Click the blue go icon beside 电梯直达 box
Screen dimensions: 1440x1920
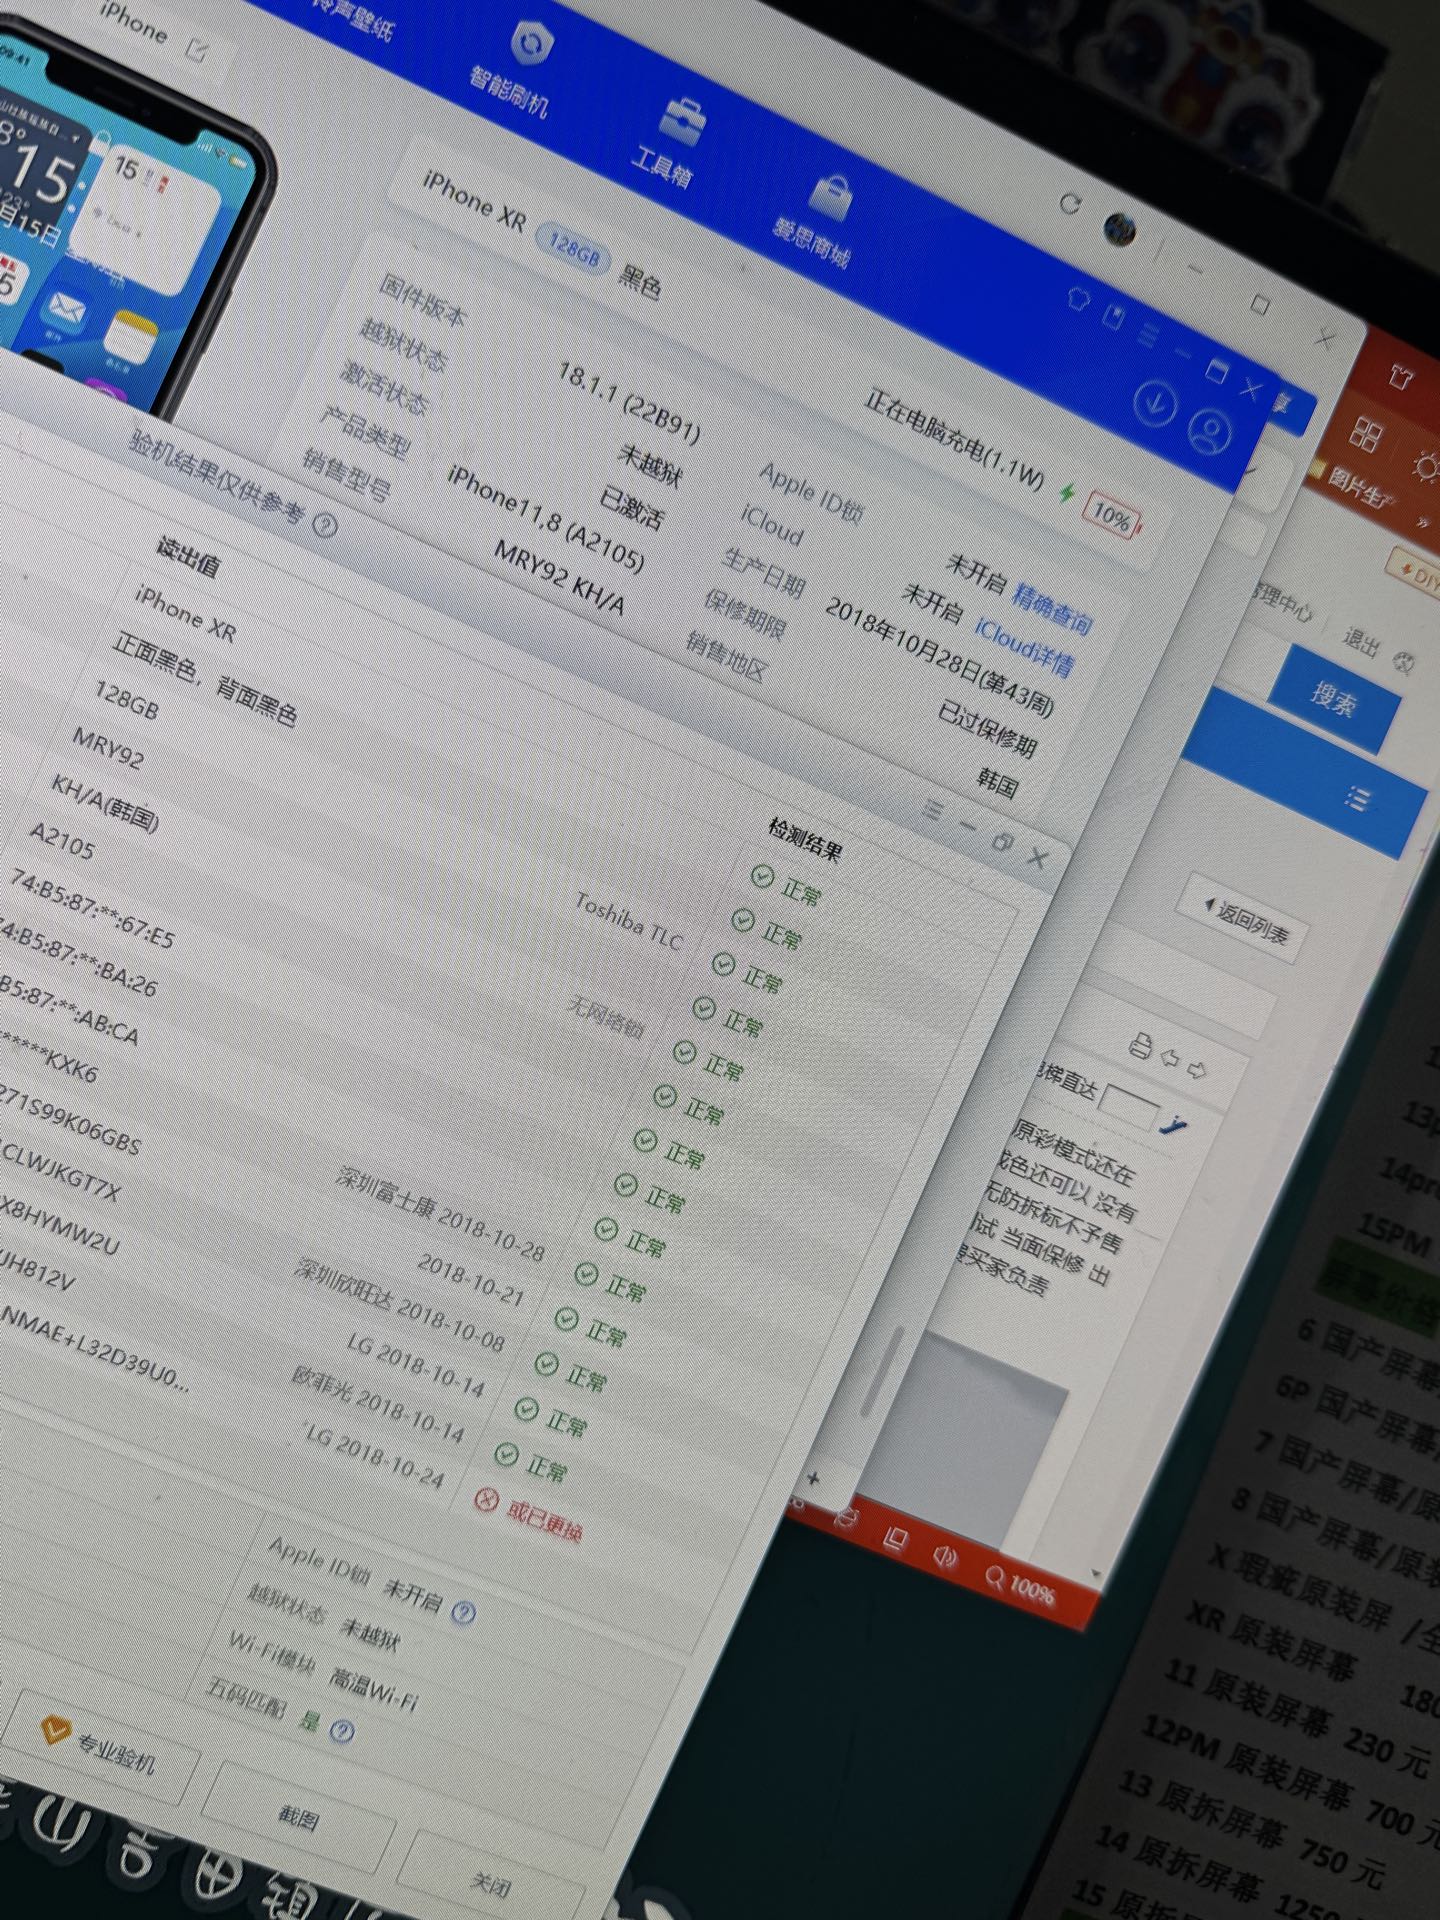(1173, 1124)
